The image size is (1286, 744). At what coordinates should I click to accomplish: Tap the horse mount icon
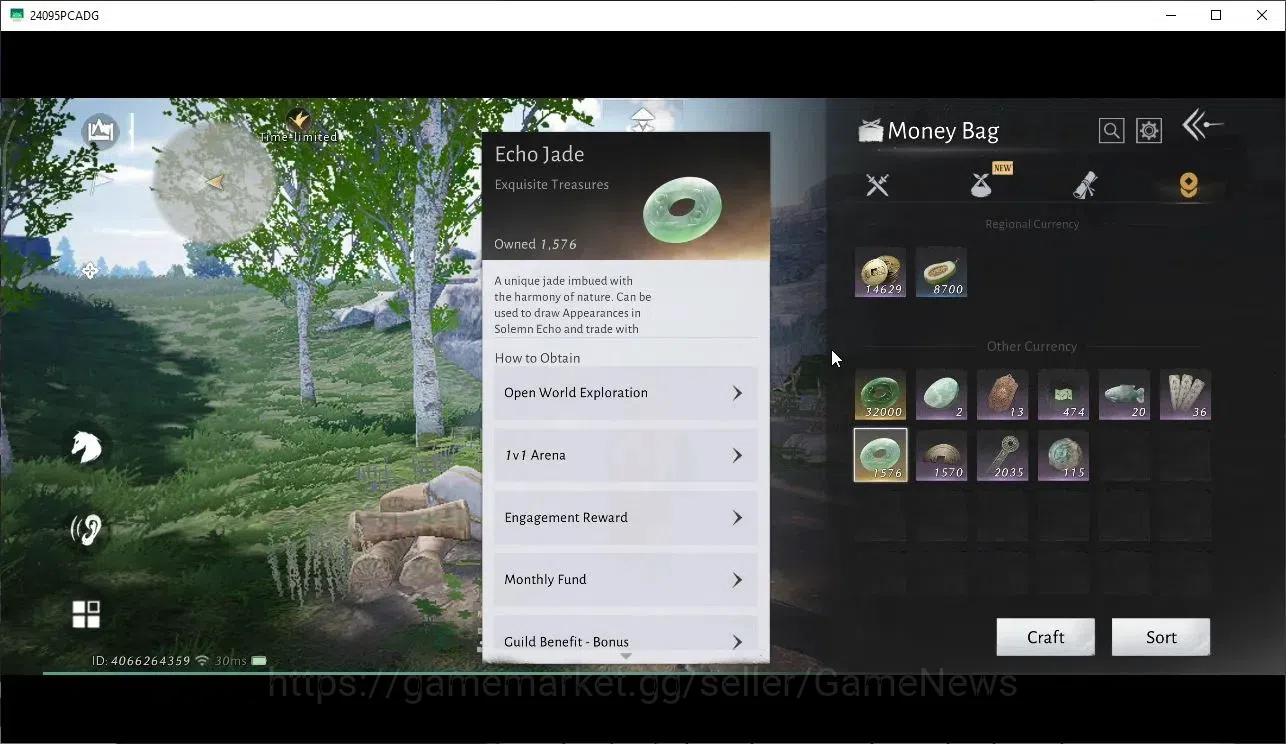pos(86,446)
